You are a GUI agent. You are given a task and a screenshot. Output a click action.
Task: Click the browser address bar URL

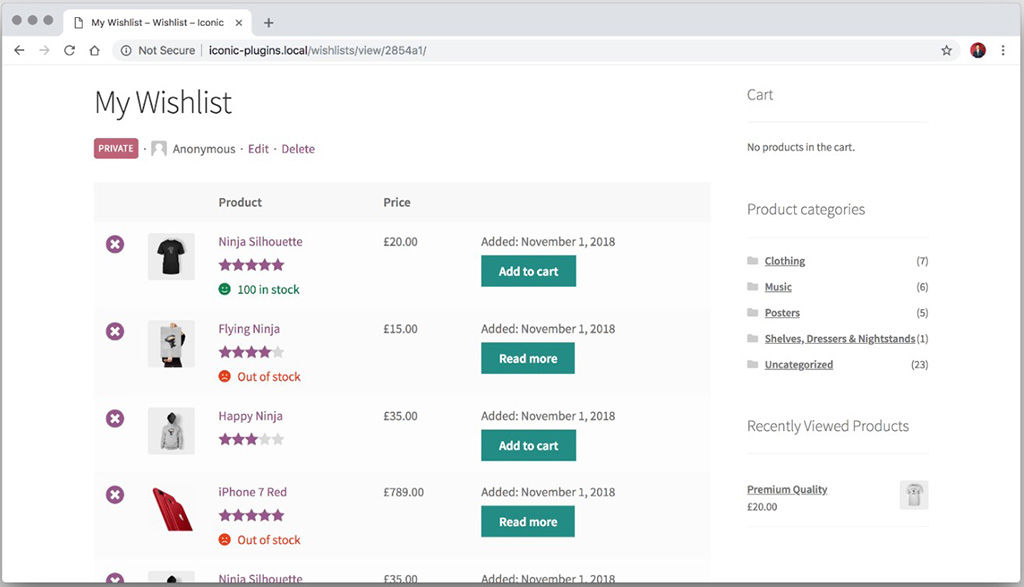coord(317,50)
